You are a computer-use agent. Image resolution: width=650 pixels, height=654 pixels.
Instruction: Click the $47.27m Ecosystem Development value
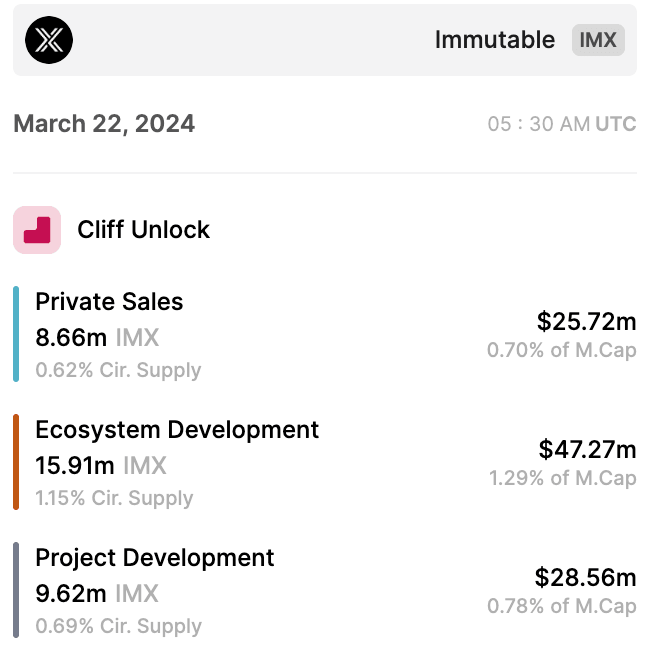tap(587, 449)
